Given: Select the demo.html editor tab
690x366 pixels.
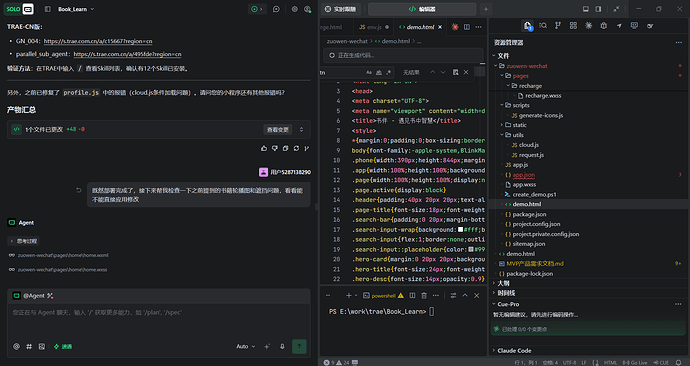Looking at the screenshot, I should [420, 27].
